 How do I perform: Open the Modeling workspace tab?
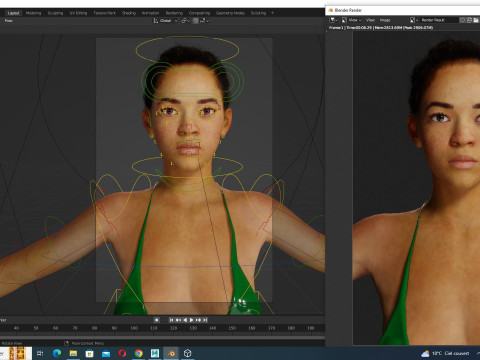pos(34,13)
